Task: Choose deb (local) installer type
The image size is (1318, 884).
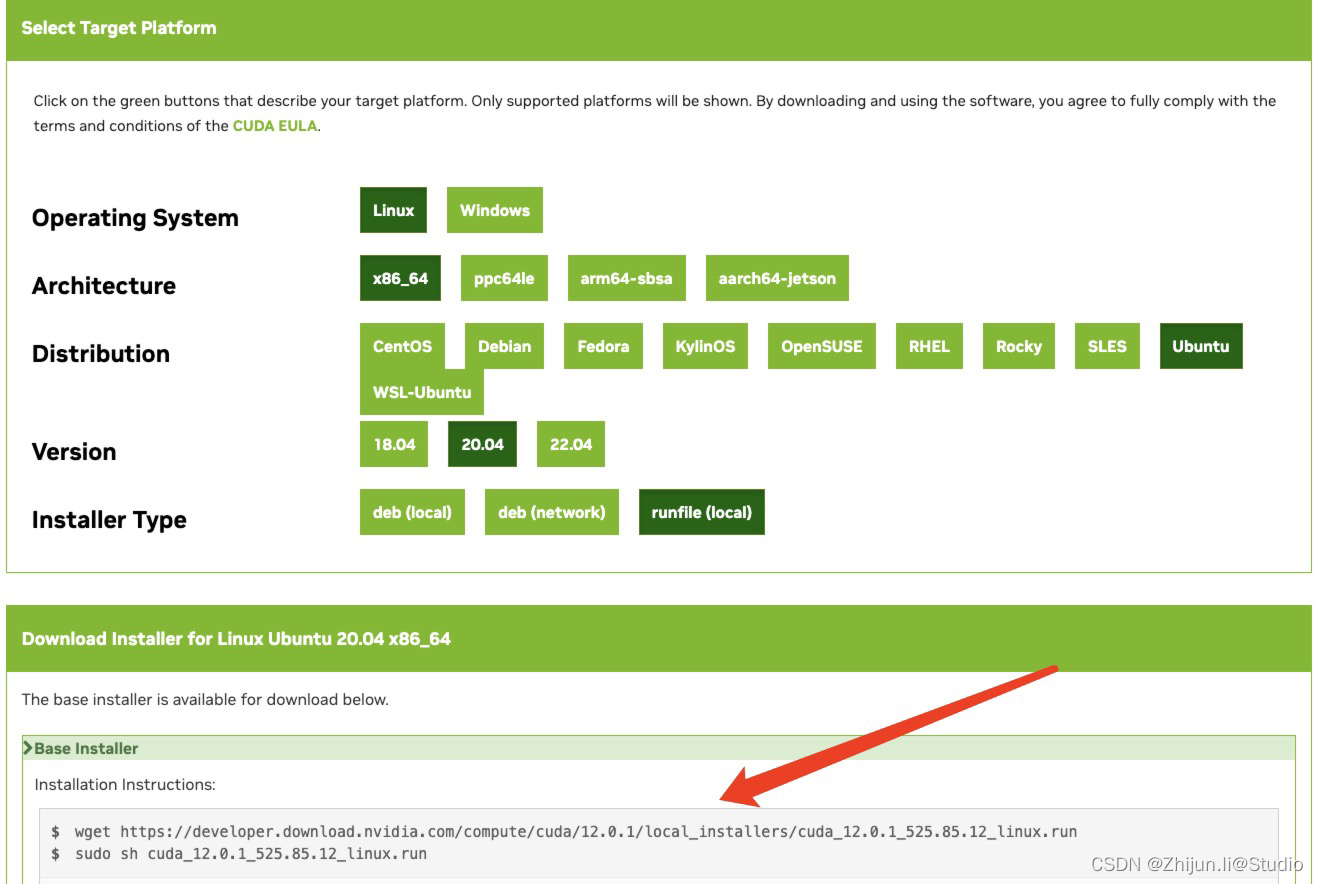Action: tap(412, 512)
